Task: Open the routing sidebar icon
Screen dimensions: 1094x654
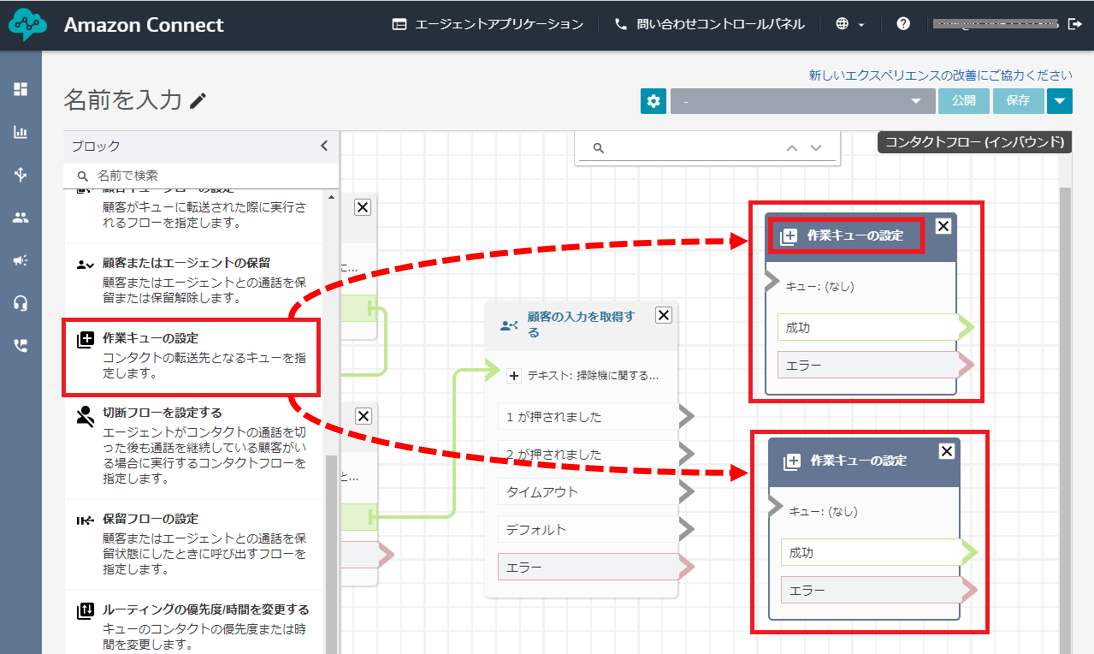Action: (x=20, y=174)
